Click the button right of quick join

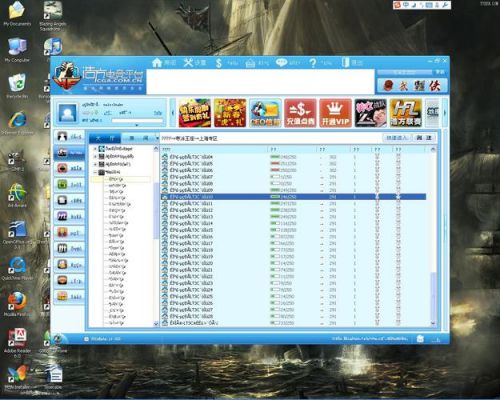tap(424, 138)
